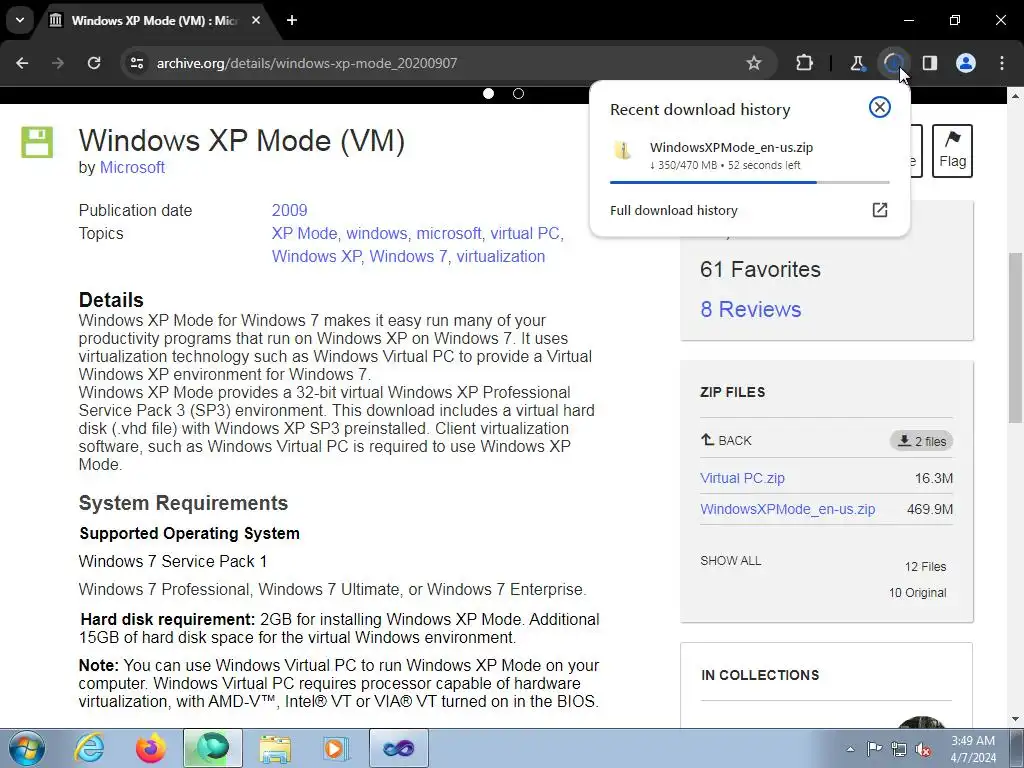The image size is (1024, 768).
Task: Flag this item
Action: [x=952, y=151]
